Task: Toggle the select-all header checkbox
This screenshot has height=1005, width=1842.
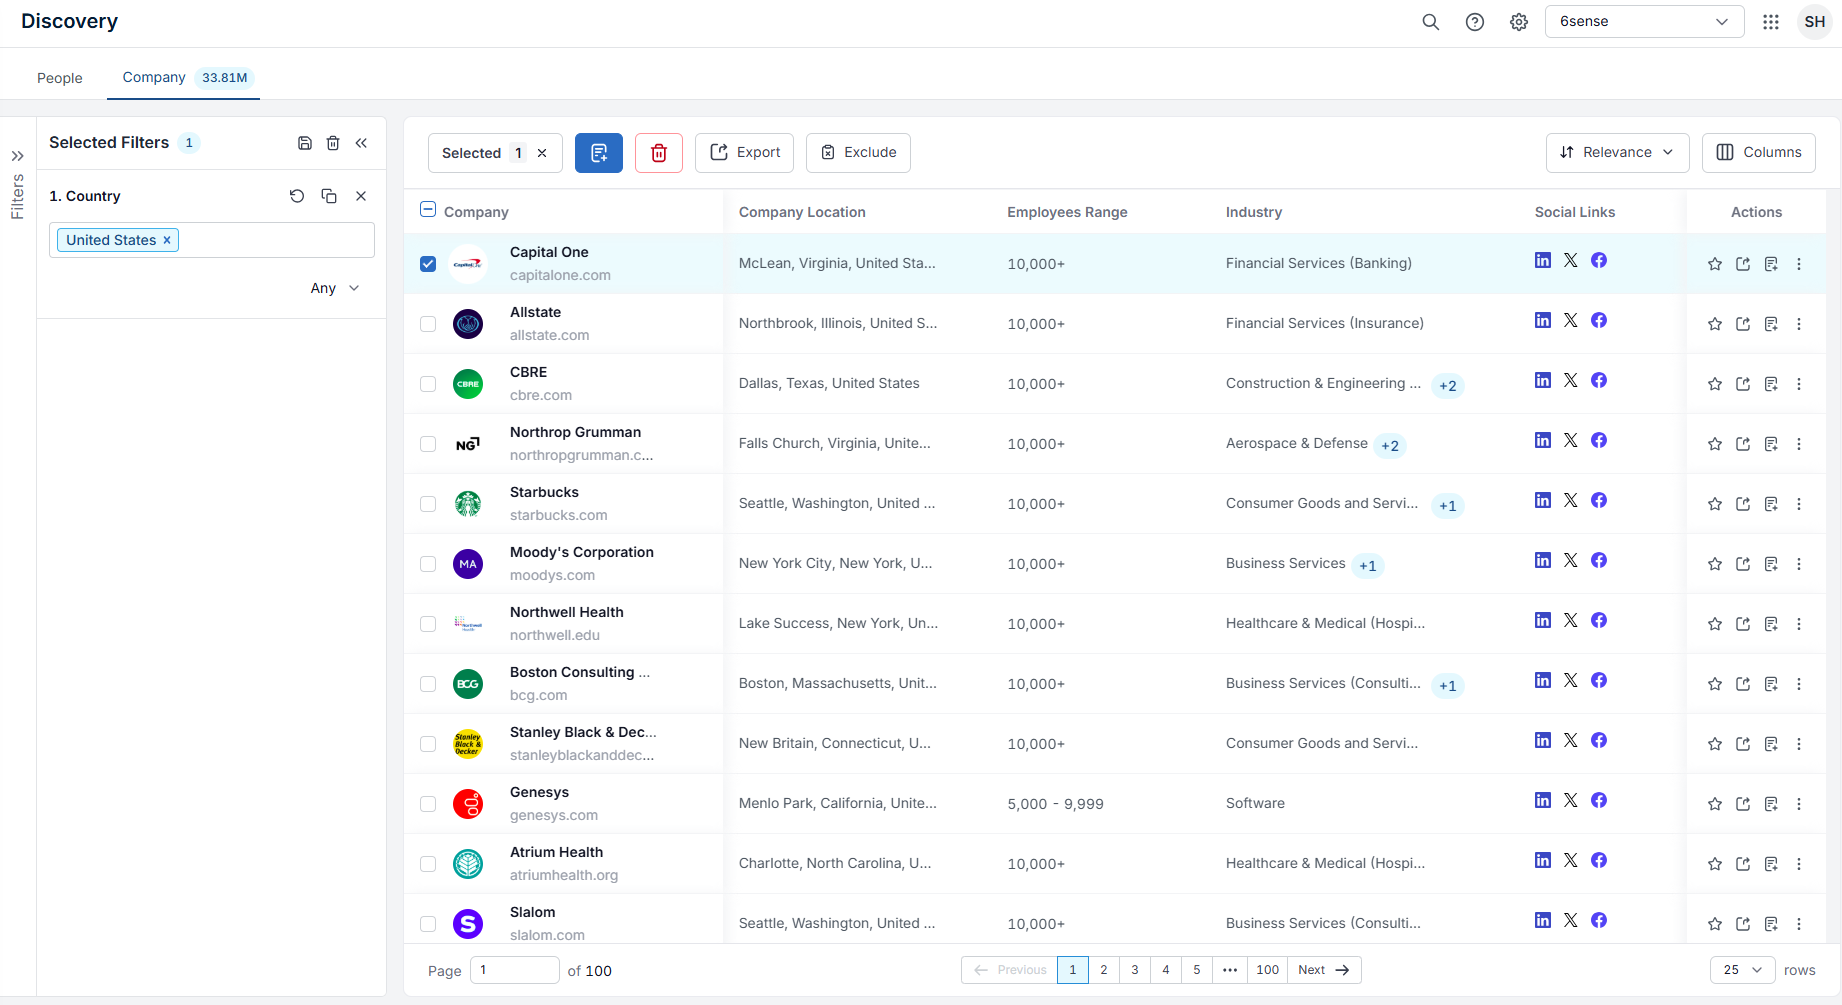Action: click(x=428, y=209)
